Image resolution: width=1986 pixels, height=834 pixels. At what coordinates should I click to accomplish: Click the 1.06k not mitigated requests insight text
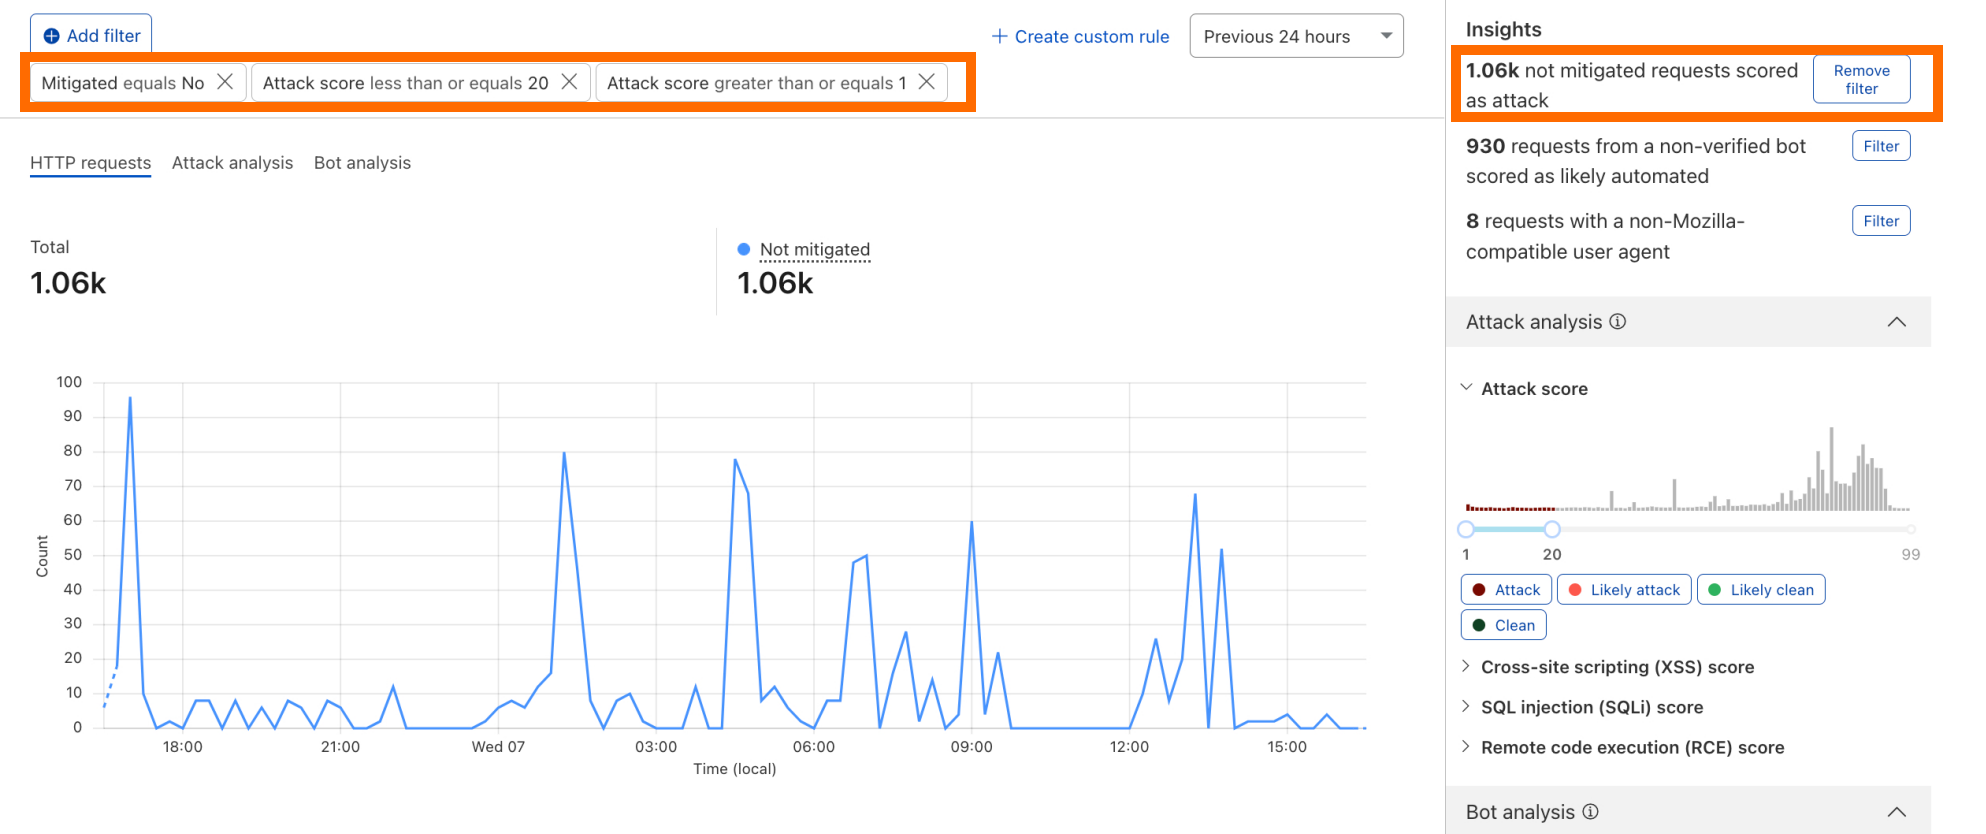click(x=1631, y=85)
